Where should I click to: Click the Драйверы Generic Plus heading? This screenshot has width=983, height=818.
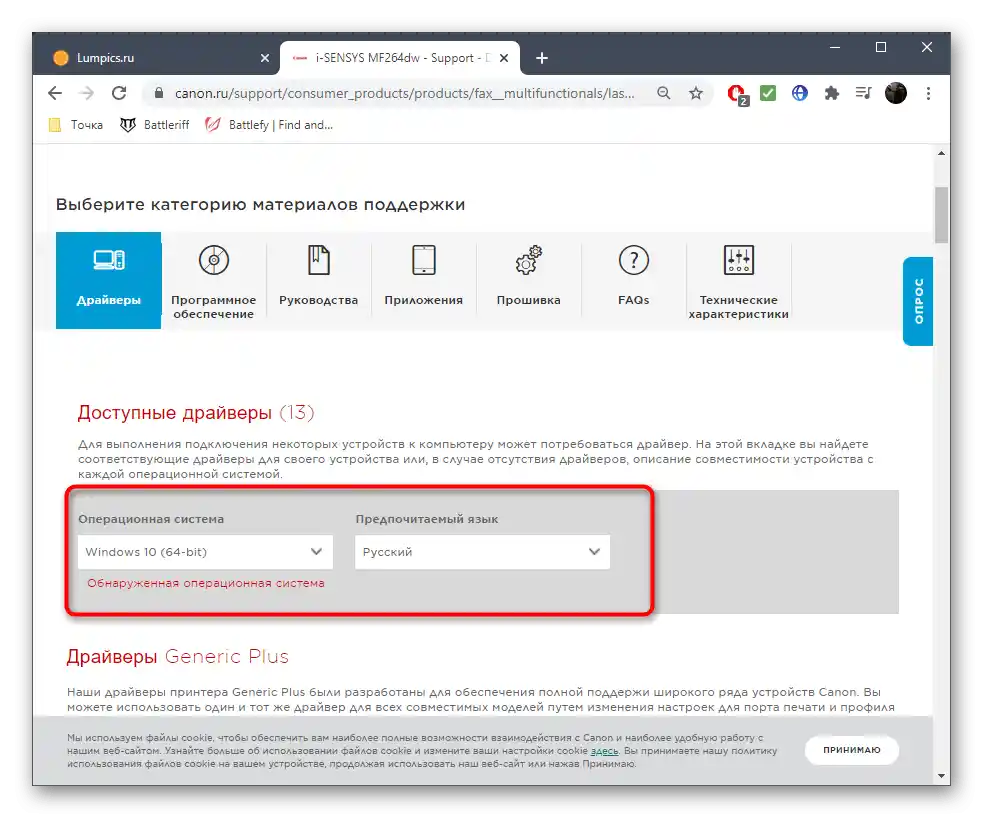(177, 656)
